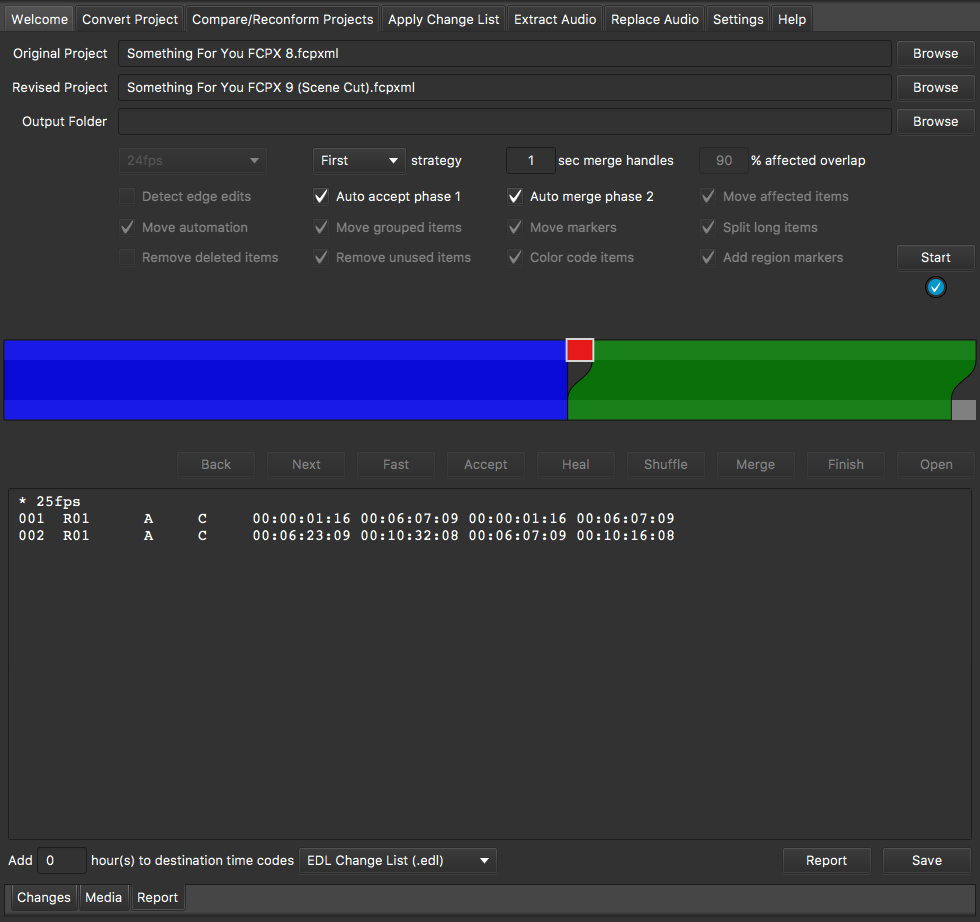980x922 pixels.
Task: Toggle Move affected items checkbox
Action: pyautogui.click(x=708, y=196)
